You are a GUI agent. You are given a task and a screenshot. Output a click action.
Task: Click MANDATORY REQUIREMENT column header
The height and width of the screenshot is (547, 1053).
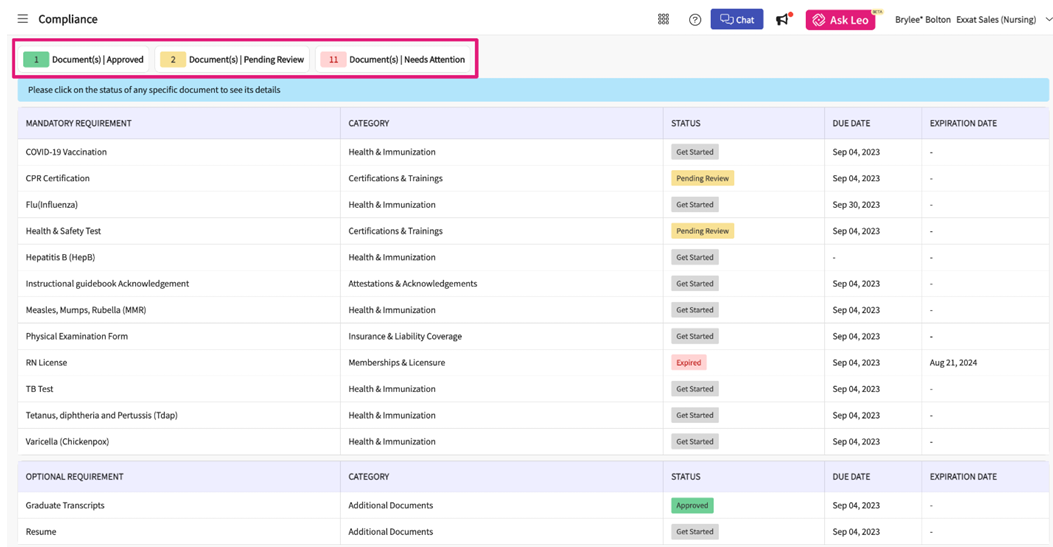click(79, 123)
